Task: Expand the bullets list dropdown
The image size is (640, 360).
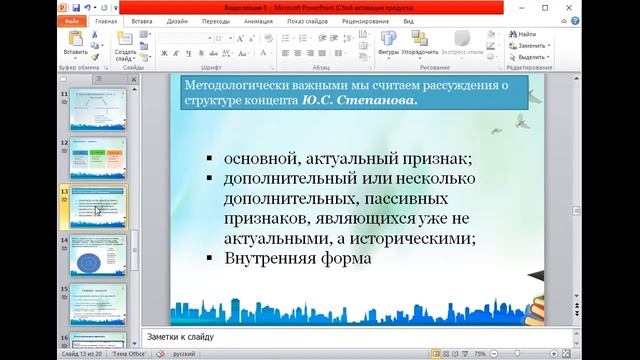Action: pyautogui.click(x=293, y=38)
